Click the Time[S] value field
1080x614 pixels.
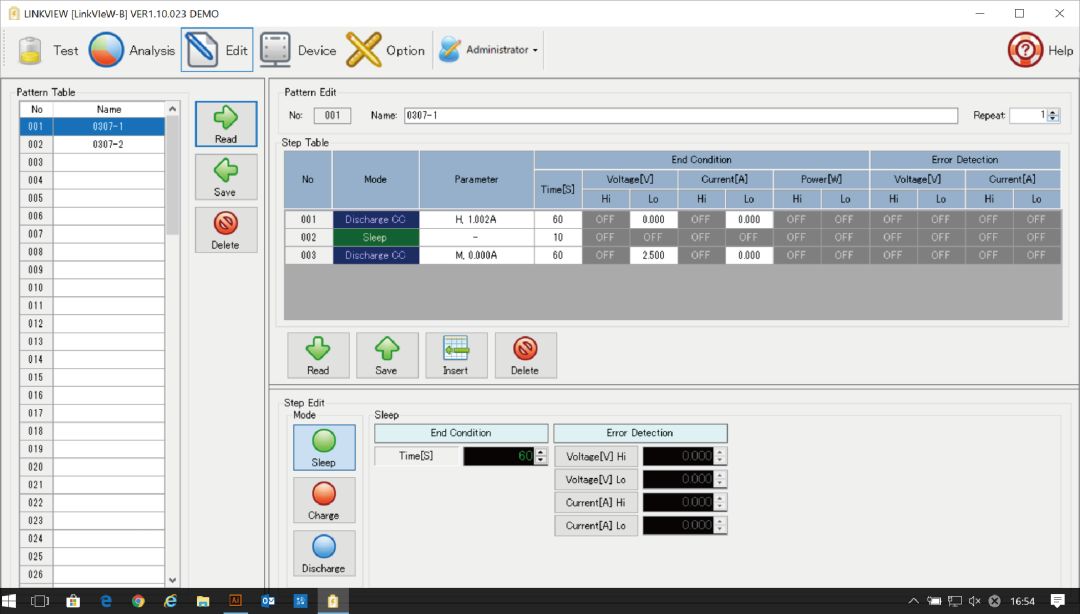click(499, 456)
